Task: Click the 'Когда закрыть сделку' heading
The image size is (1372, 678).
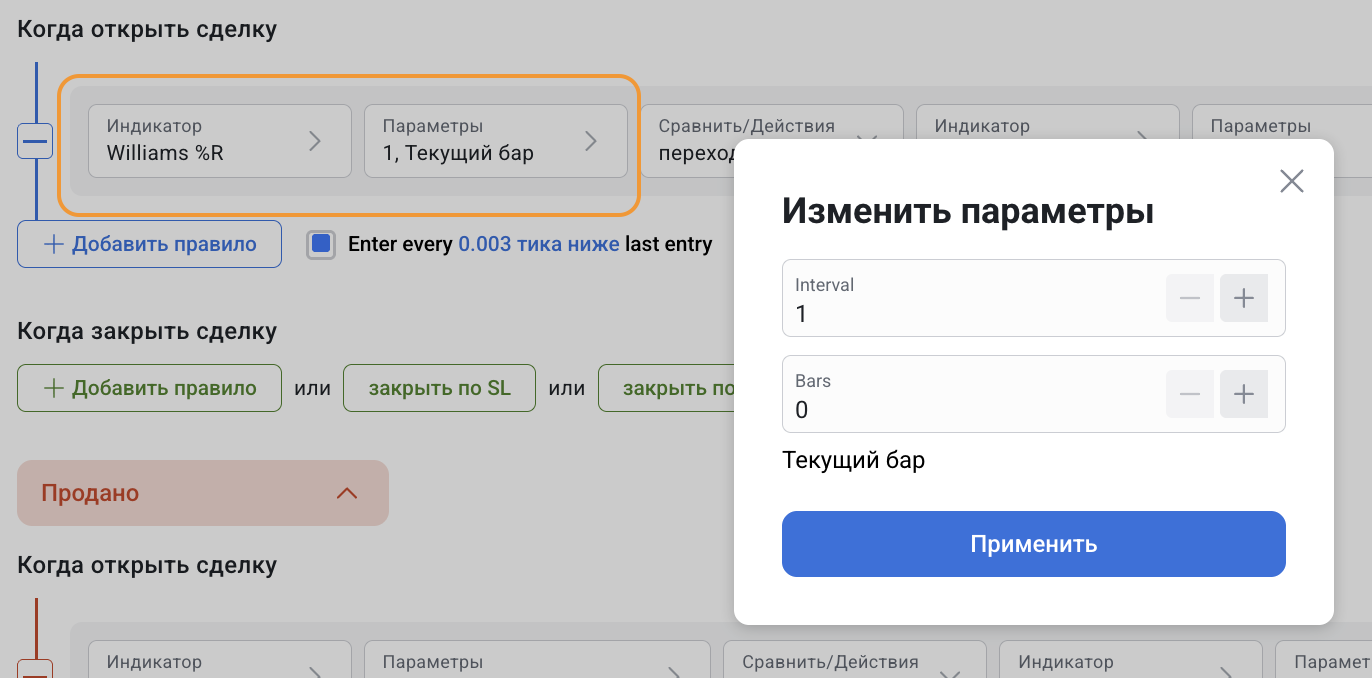Action: (147, 331)
